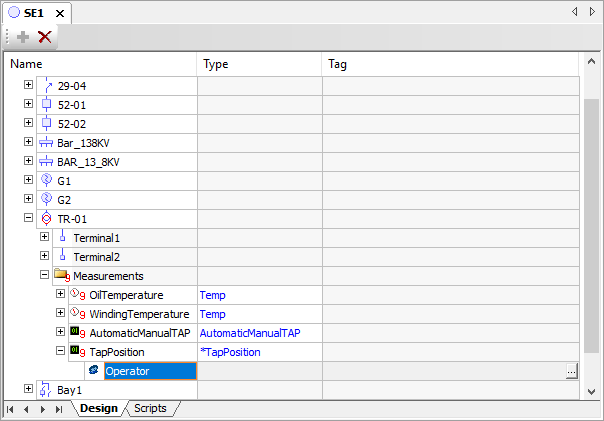Image resolution: width=604 pixels, height=421 pixels.
Task: Switch to the Scripts tab
Action: point(150,409)
